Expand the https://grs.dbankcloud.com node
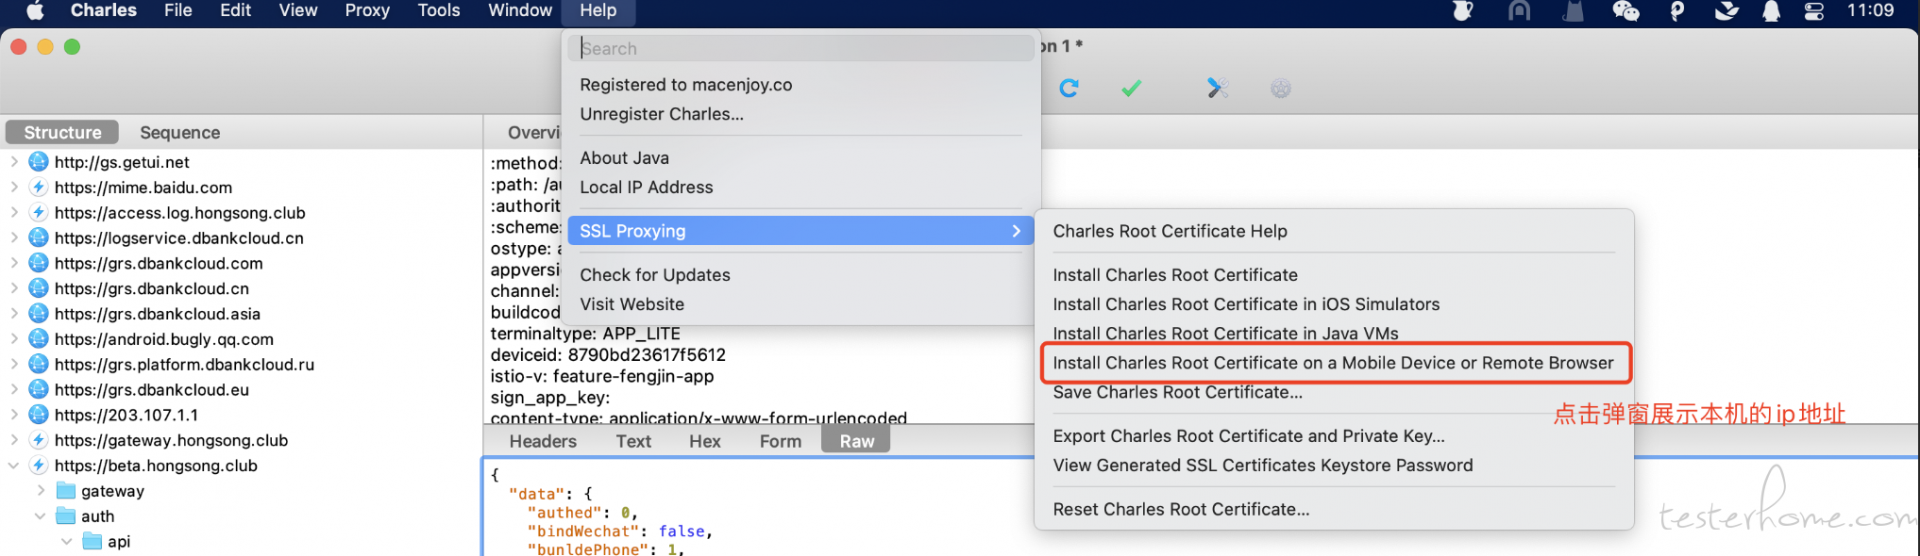 tap(14, 263)
